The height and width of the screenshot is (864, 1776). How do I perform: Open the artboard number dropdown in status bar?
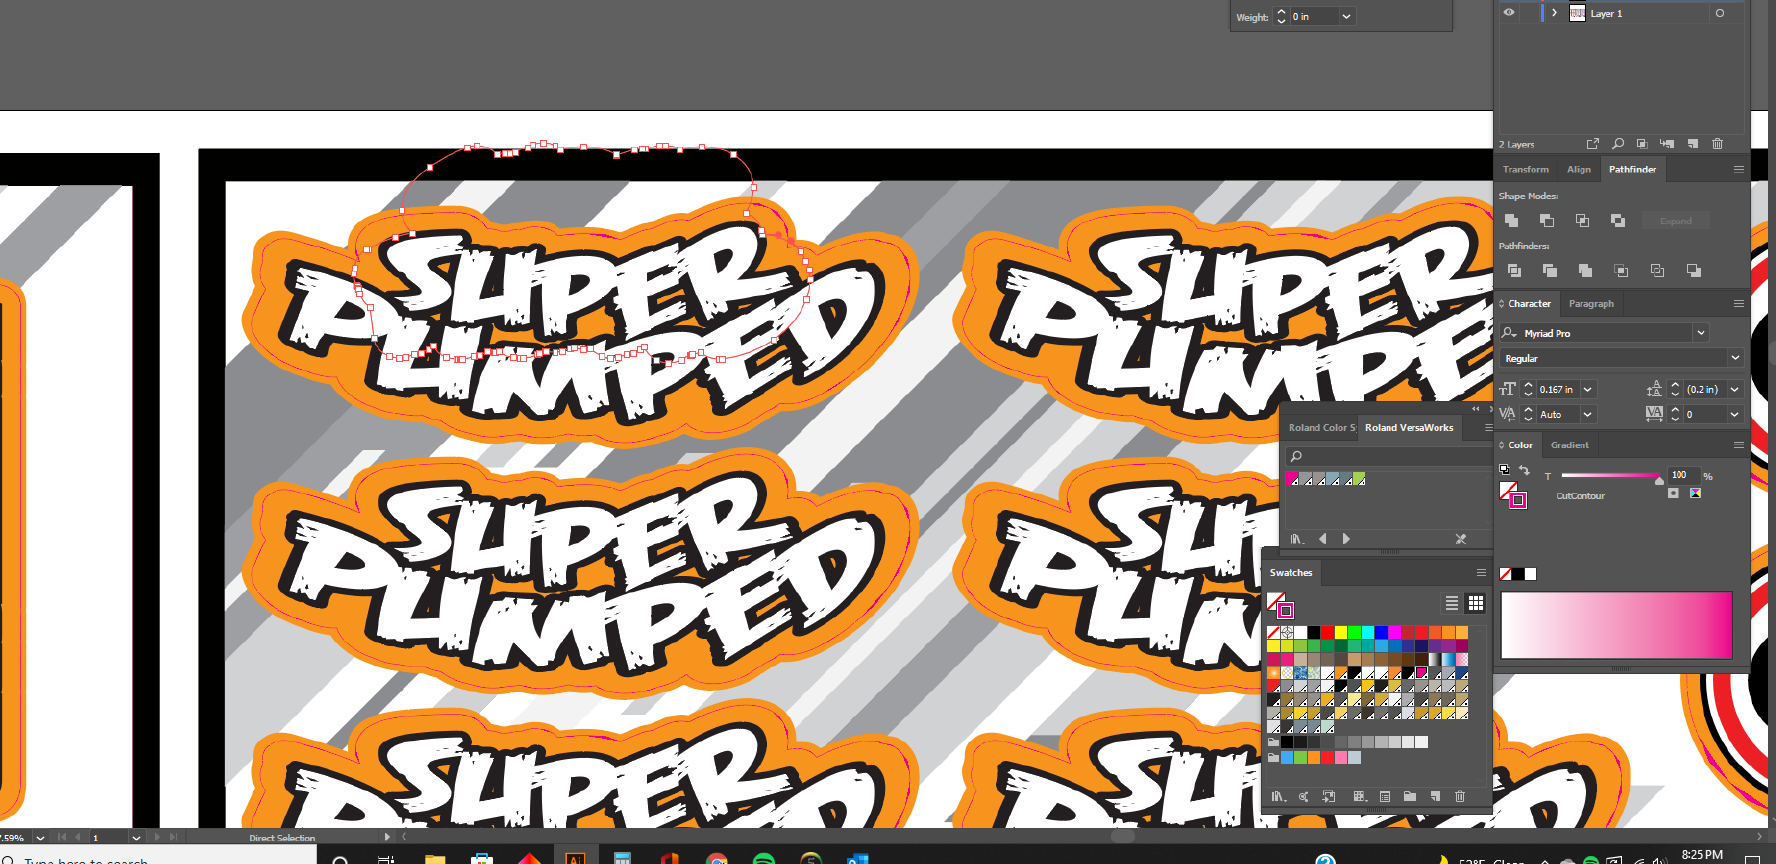click(x=136, y=837)
